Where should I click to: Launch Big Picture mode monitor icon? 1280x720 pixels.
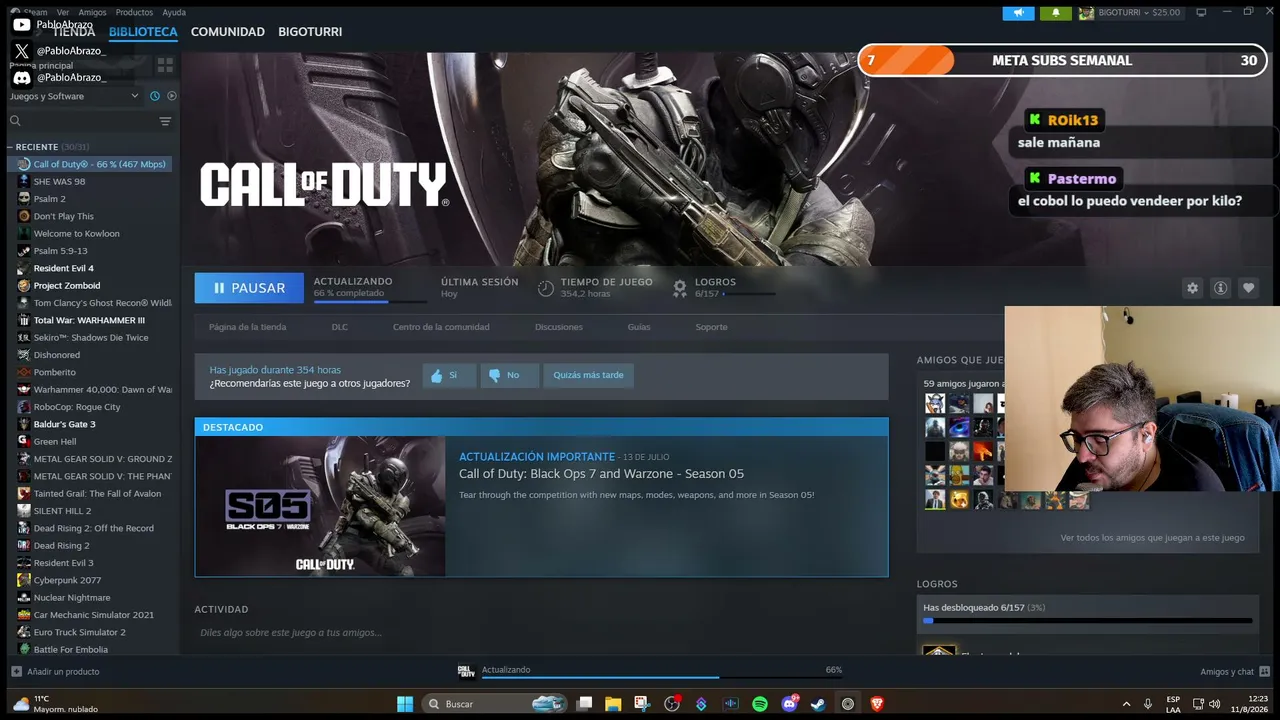click(x=1201, y=12)
